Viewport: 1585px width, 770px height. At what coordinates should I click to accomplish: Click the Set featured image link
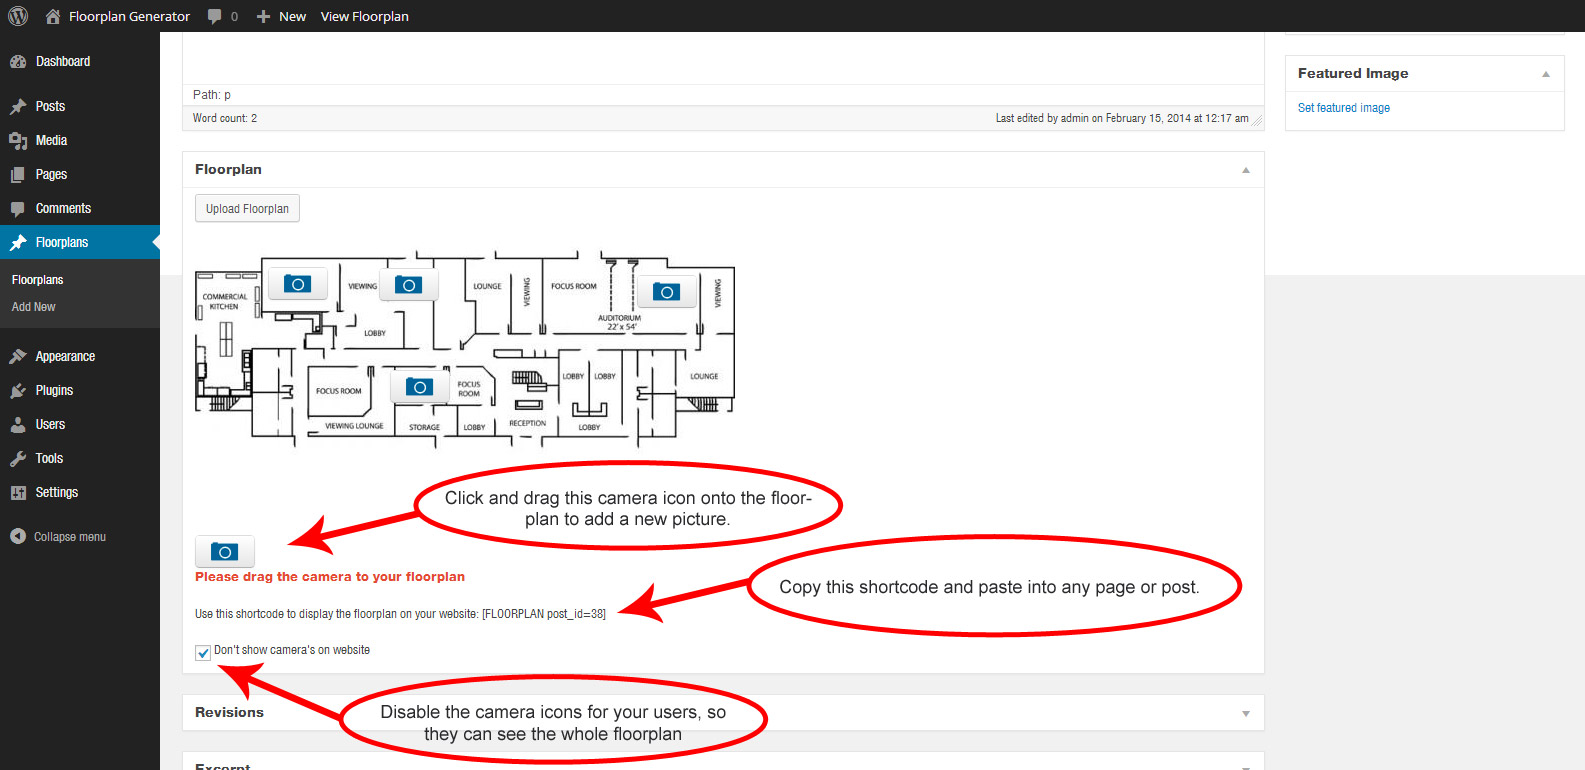point(1343,108)
